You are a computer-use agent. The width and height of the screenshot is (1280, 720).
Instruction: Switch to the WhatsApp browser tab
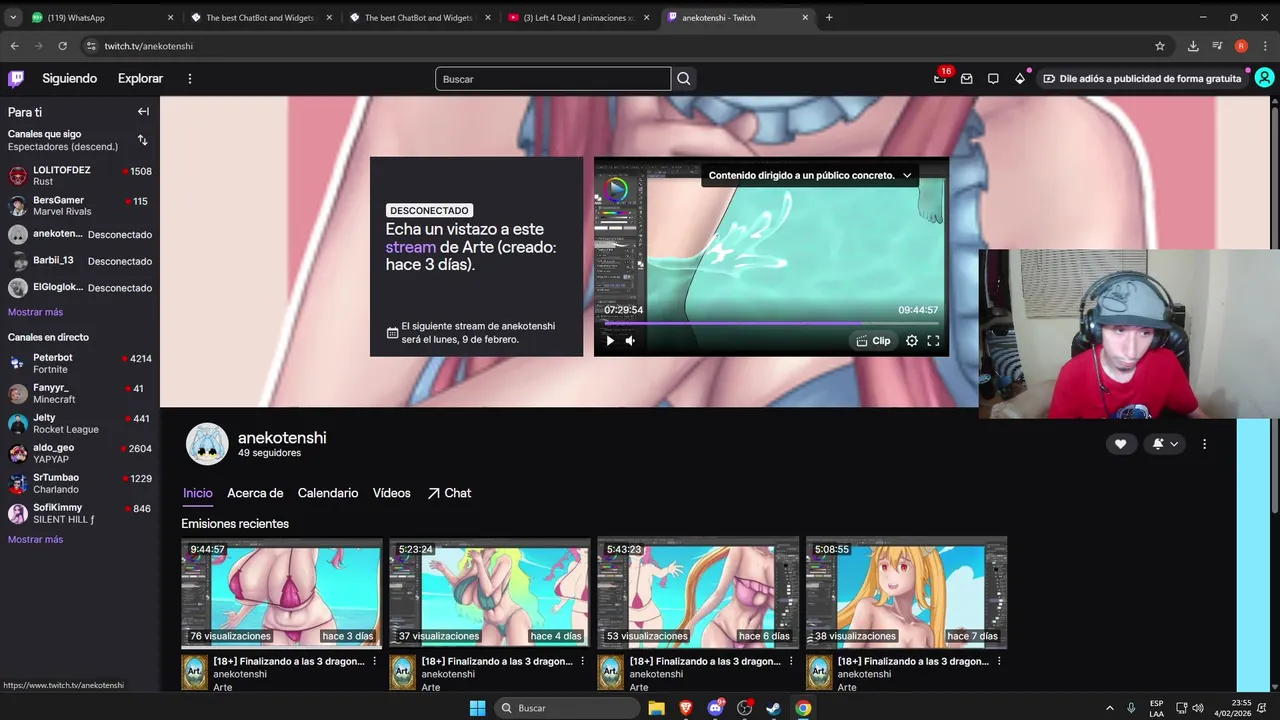pyautogui.click(x=104, y=17)
